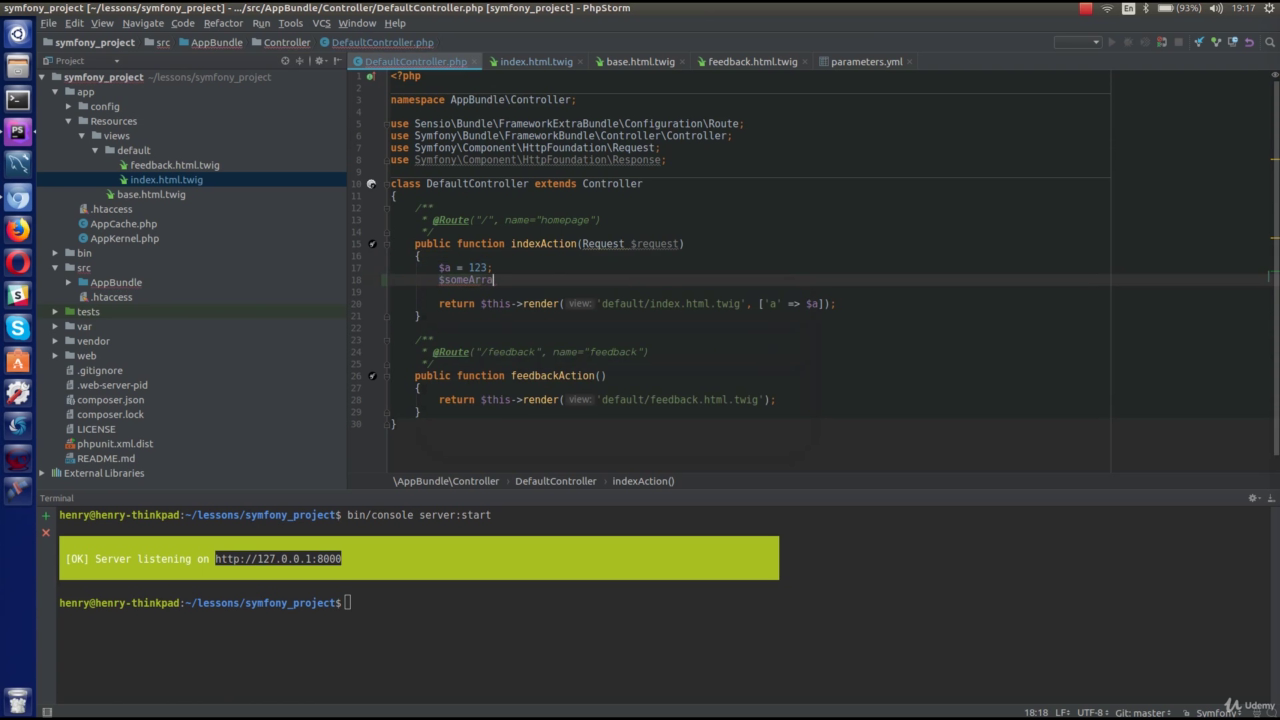Switch to index.html.twig editor tab
The height and width of the screenshot is (720, 1280).
pyautogui.click(x=536, y=61)
